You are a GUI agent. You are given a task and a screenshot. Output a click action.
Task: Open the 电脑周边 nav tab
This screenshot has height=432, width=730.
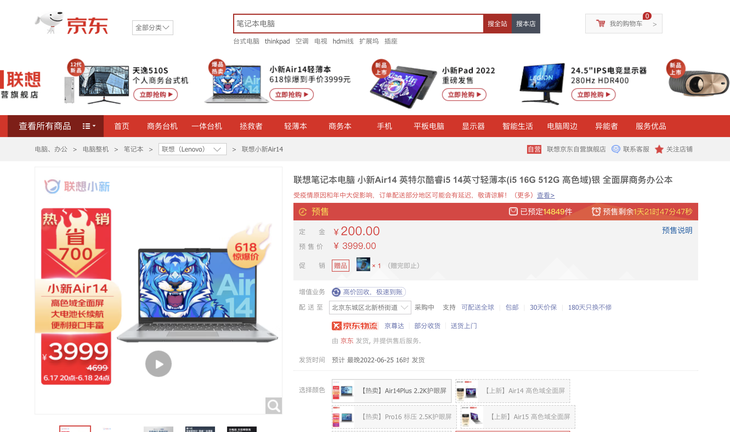point(562,126)
